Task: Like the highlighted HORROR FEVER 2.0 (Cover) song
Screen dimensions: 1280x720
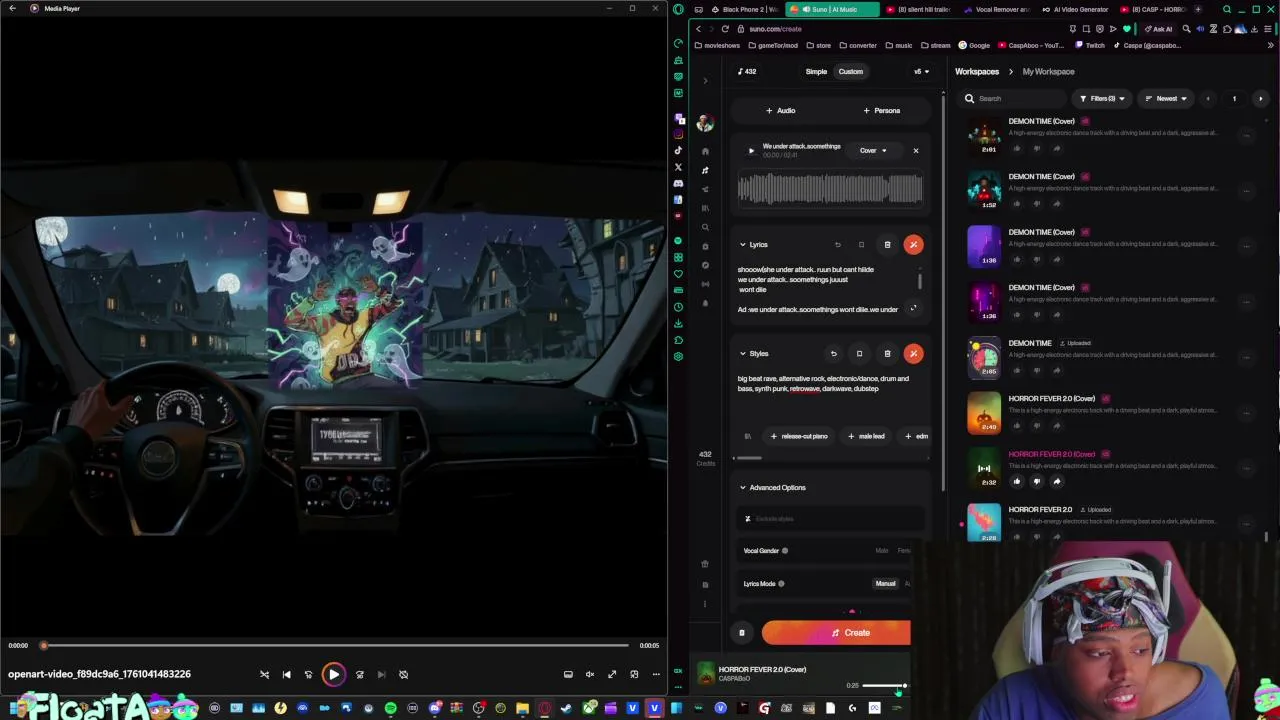Action: pyautogui.click(x=1017, y=481)
